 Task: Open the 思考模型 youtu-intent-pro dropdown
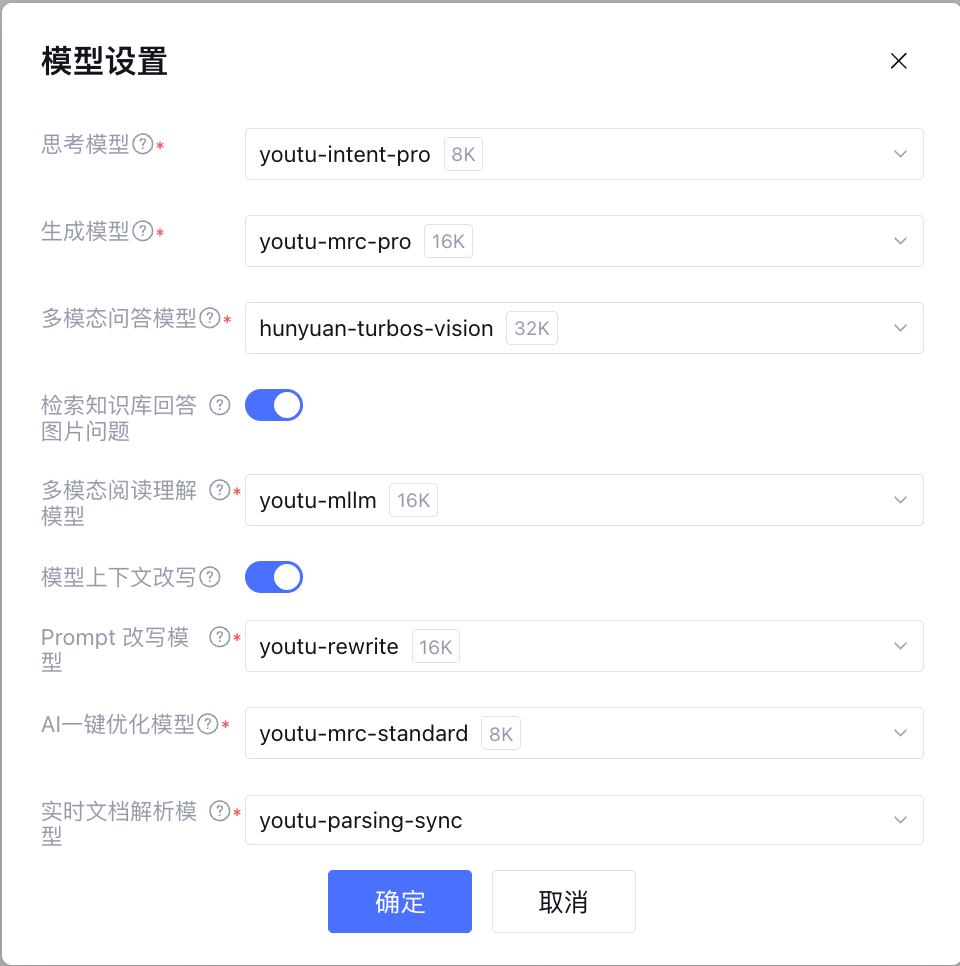583,154
